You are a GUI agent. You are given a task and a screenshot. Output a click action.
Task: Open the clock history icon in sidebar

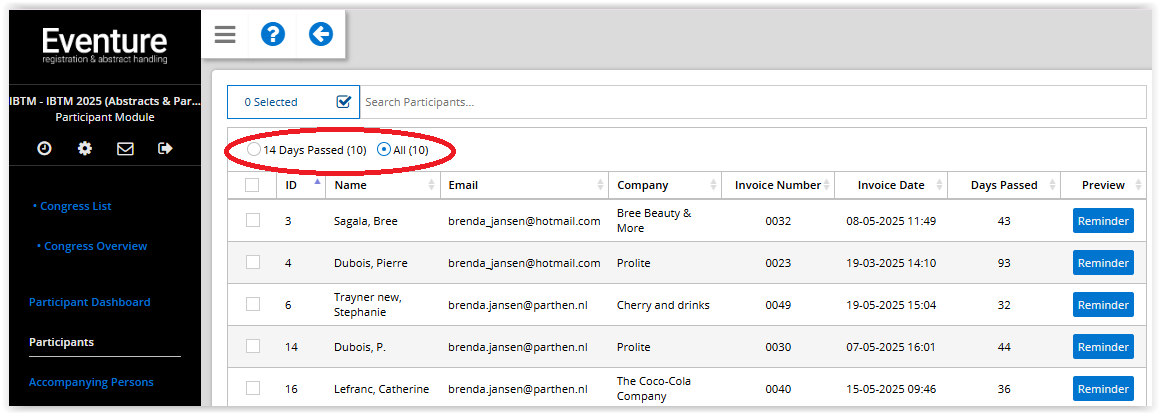pos(44,149)
